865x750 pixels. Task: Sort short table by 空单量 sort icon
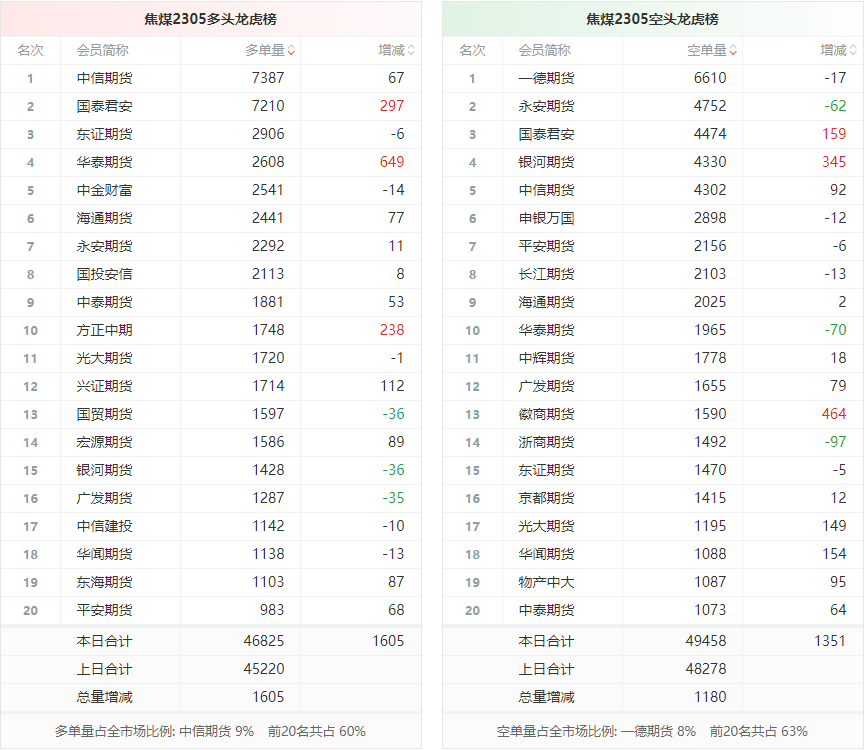[x=733, y=50]
